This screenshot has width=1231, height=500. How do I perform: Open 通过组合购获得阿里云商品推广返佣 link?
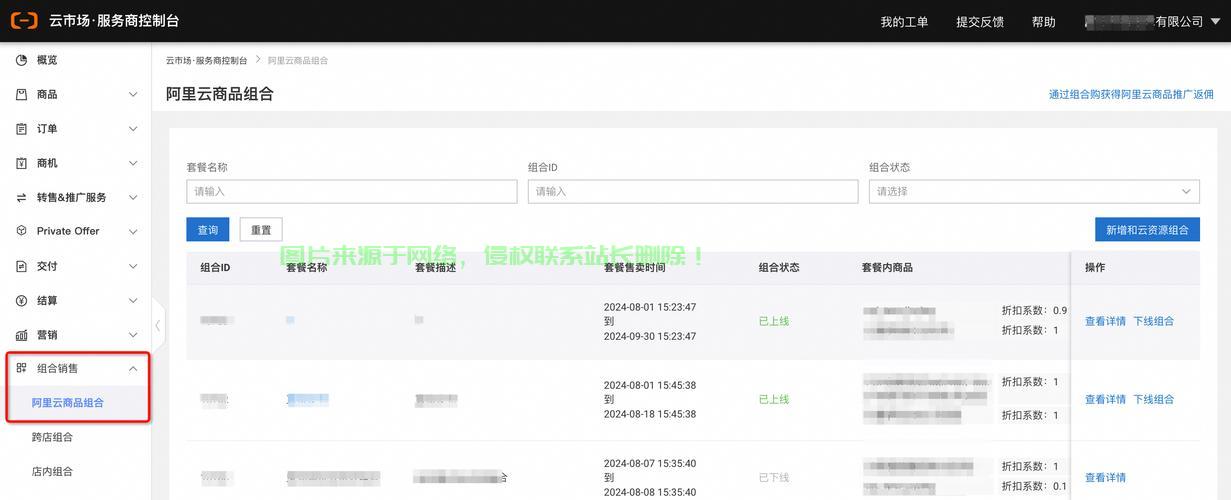[1131, 94]
